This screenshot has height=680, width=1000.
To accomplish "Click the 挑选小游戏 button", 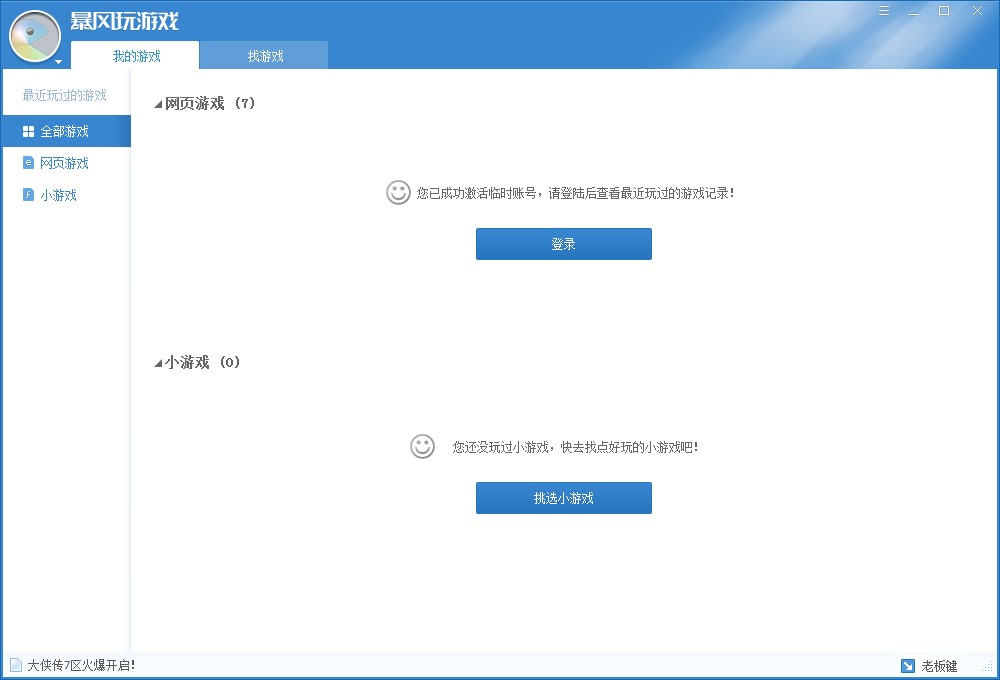I will [563, 497].
